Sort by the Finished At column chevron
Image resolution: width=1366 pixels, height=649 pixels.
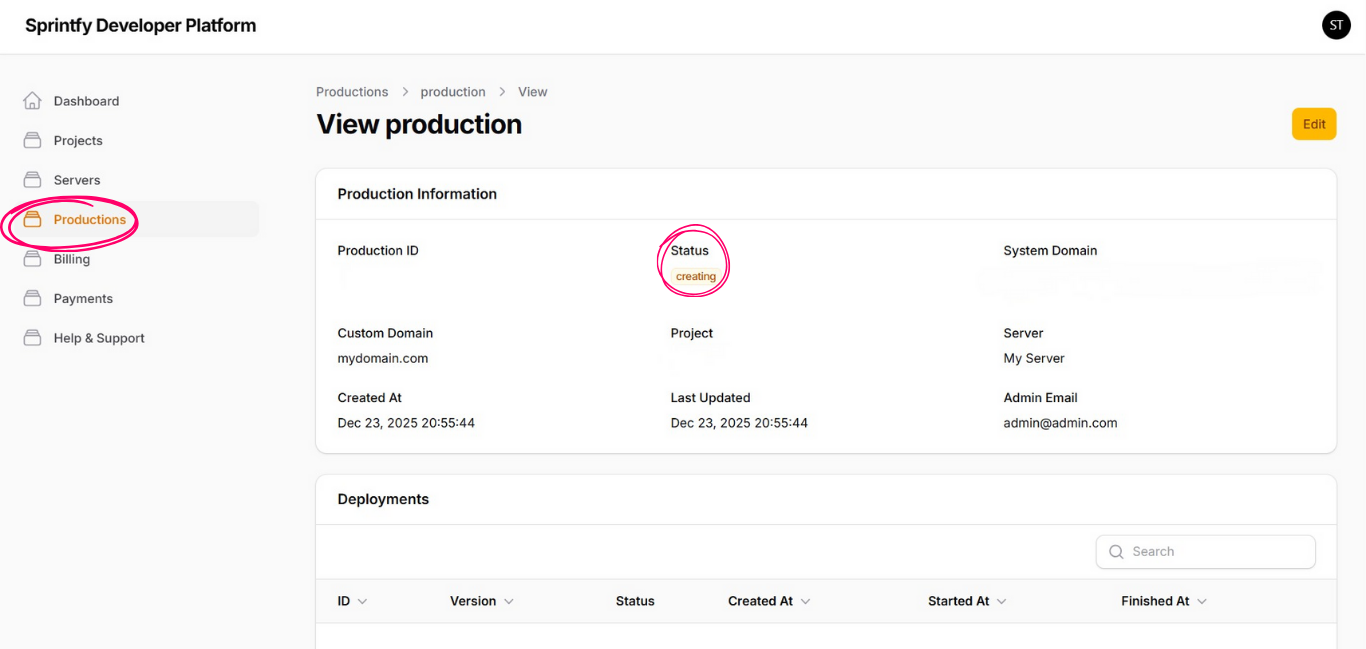click(x=1201, y=601)
